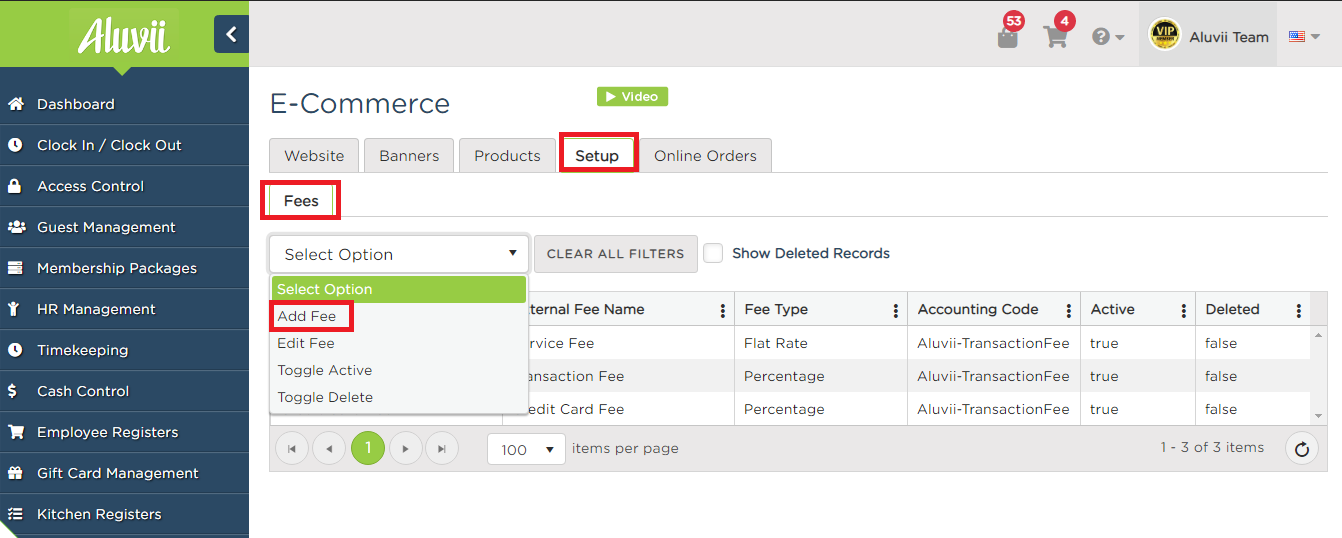Image resolution: width=1342 pixels, height=538 pixels.
Task: Open Fee Type column options menu
Action: click(x=896, y=310)
